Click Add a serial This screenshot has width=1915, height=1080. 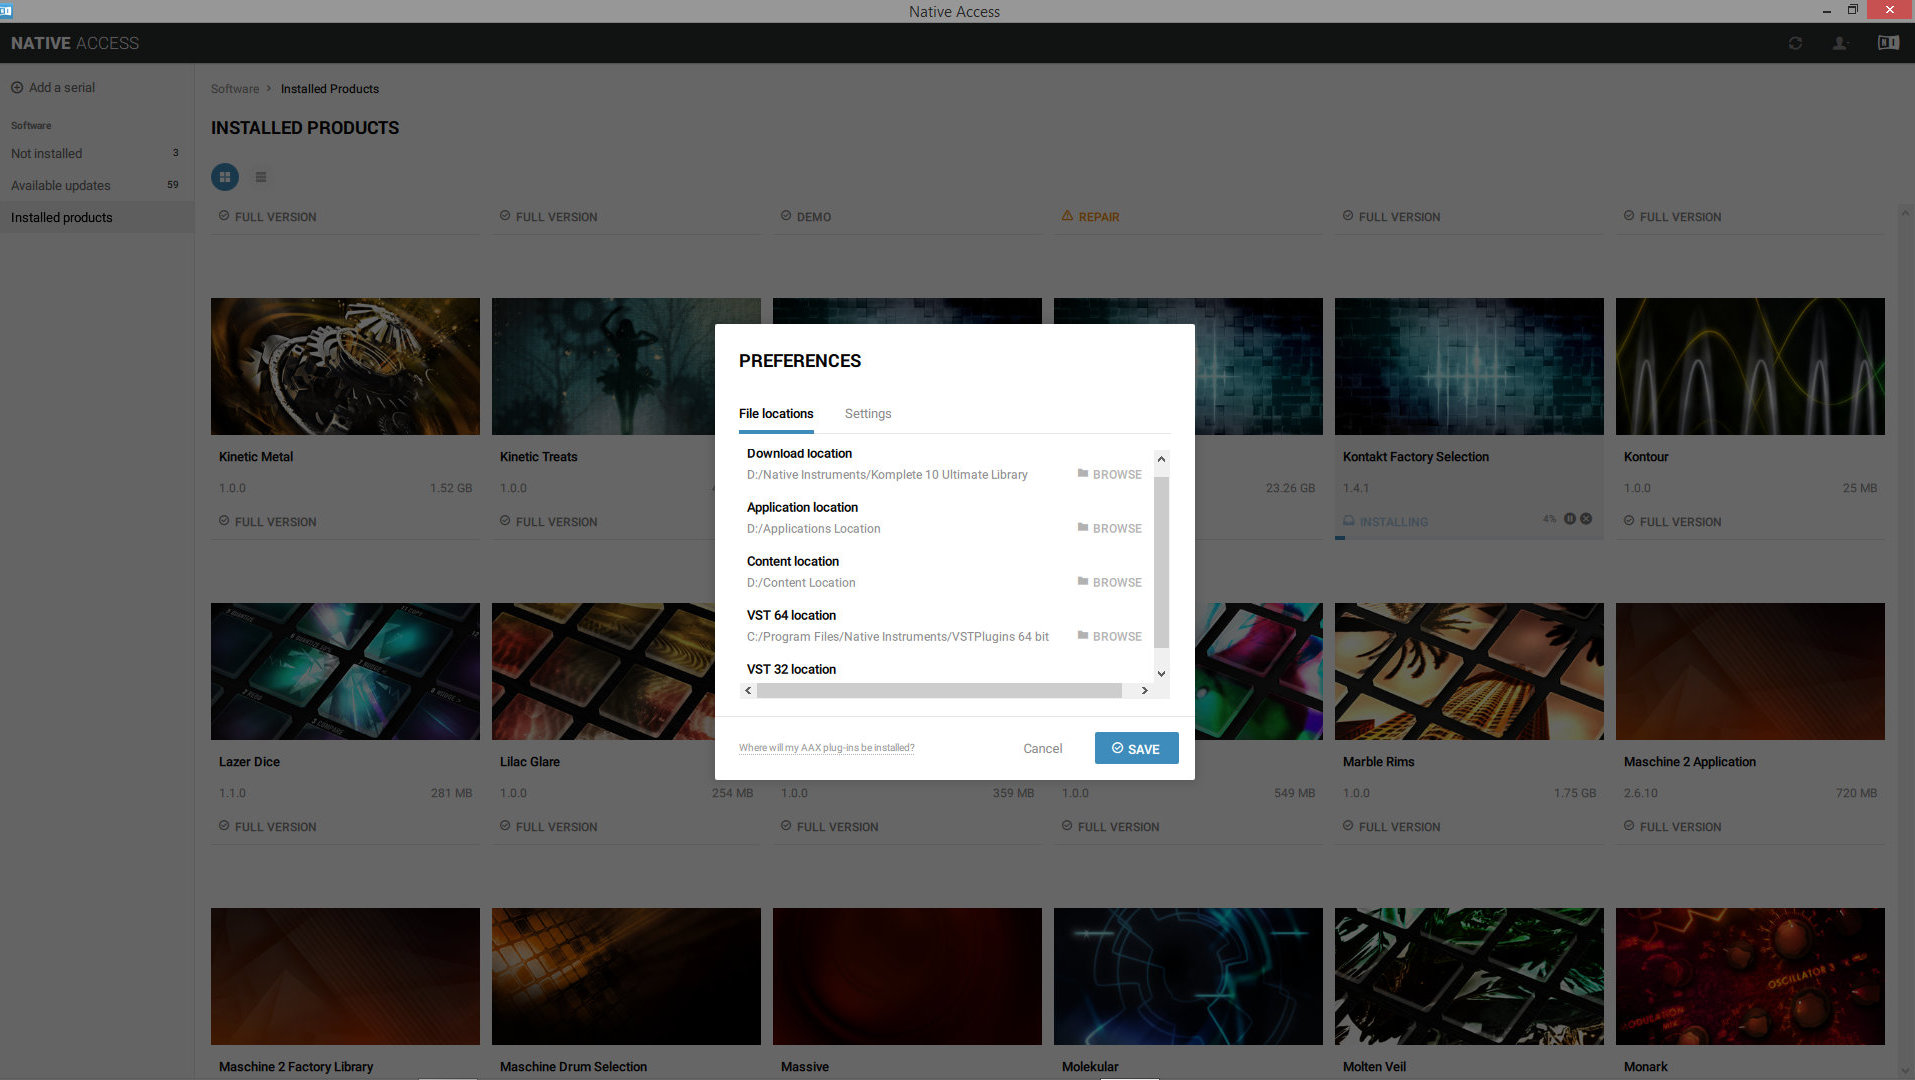pyautogui.click(x=52, y=87)
